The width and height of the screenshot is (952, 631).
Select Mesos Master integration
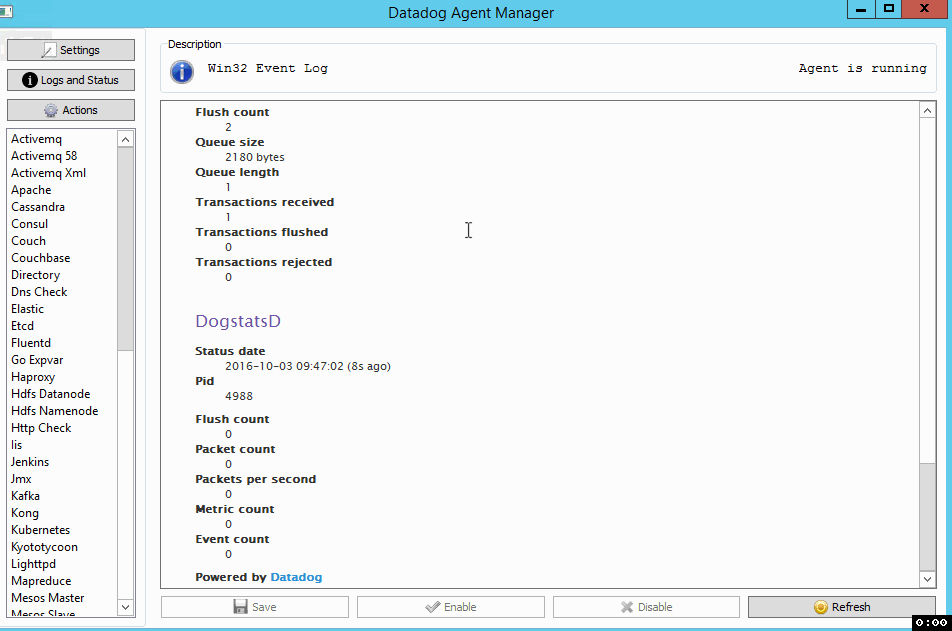tap(47, 597)
